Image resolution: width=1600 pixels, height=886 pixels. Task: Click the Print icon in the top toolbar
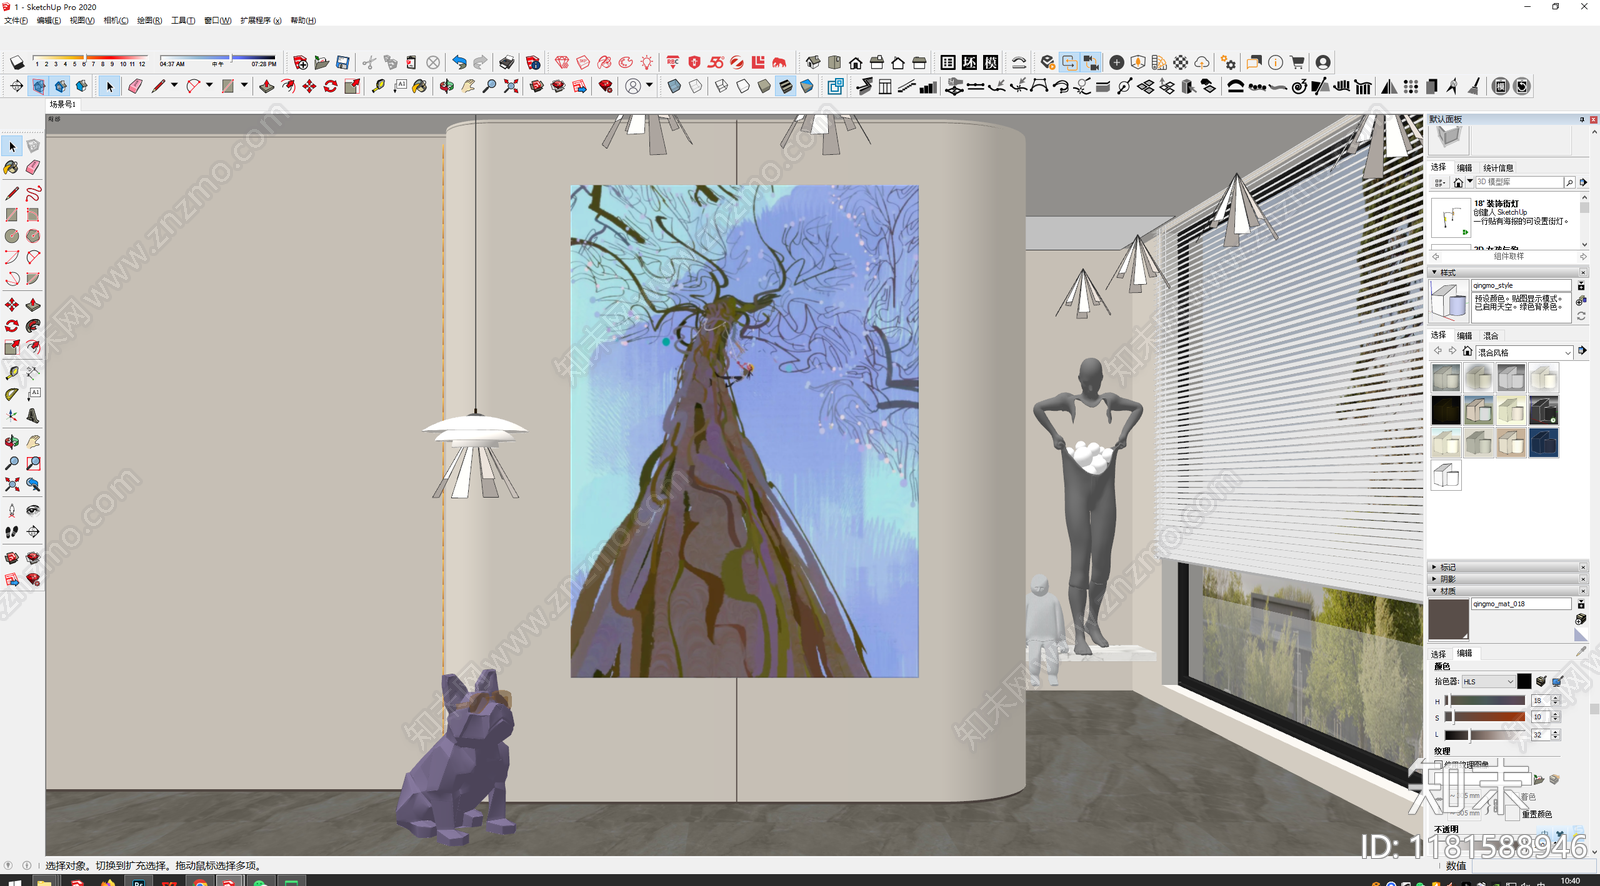tap(507, 62)
